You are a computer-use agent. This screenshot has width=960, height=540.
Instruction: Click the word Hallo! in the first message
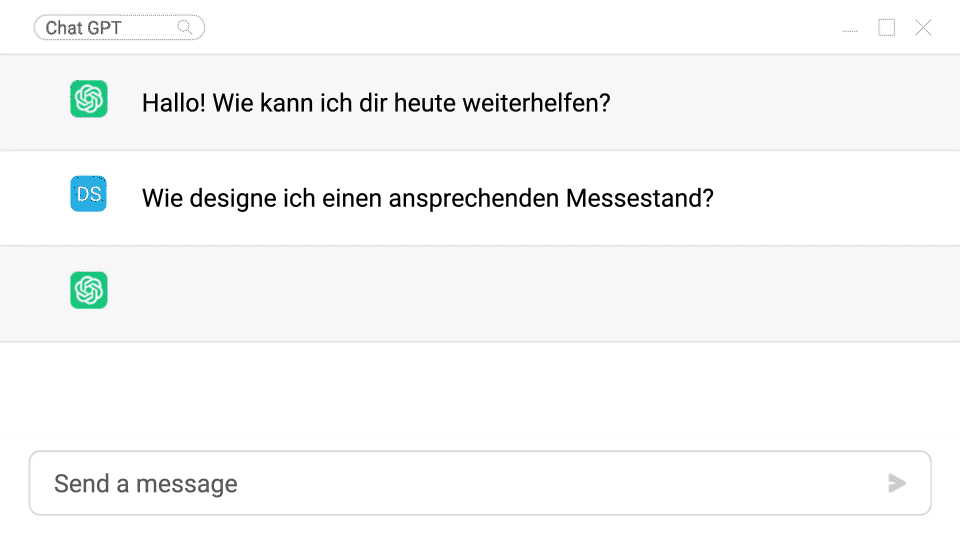tap(173, 103)
